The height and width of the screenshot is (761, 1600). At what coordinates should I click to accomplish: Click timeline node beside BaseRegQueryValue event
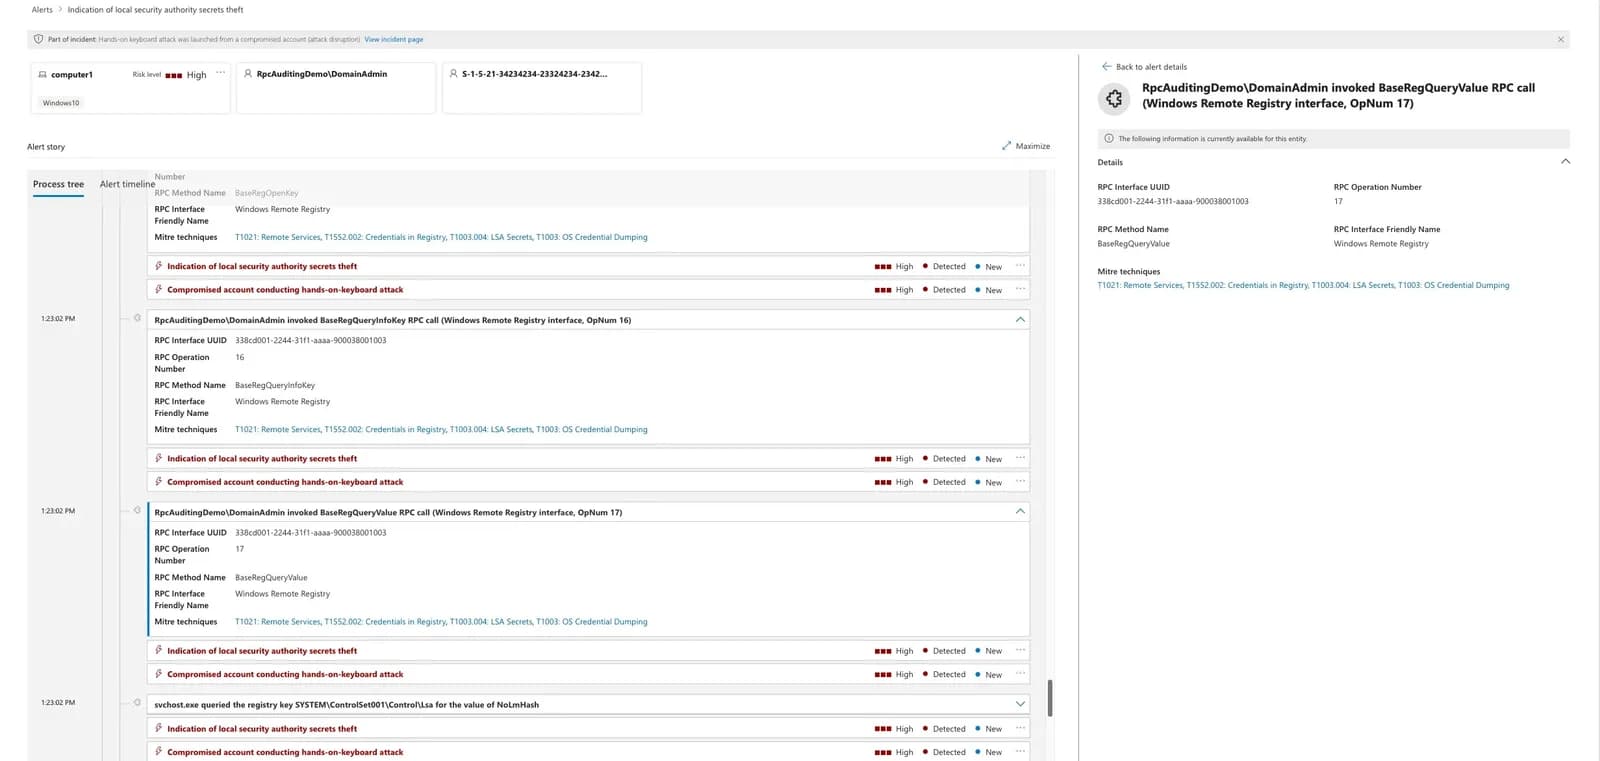click(x=137, y=510)
